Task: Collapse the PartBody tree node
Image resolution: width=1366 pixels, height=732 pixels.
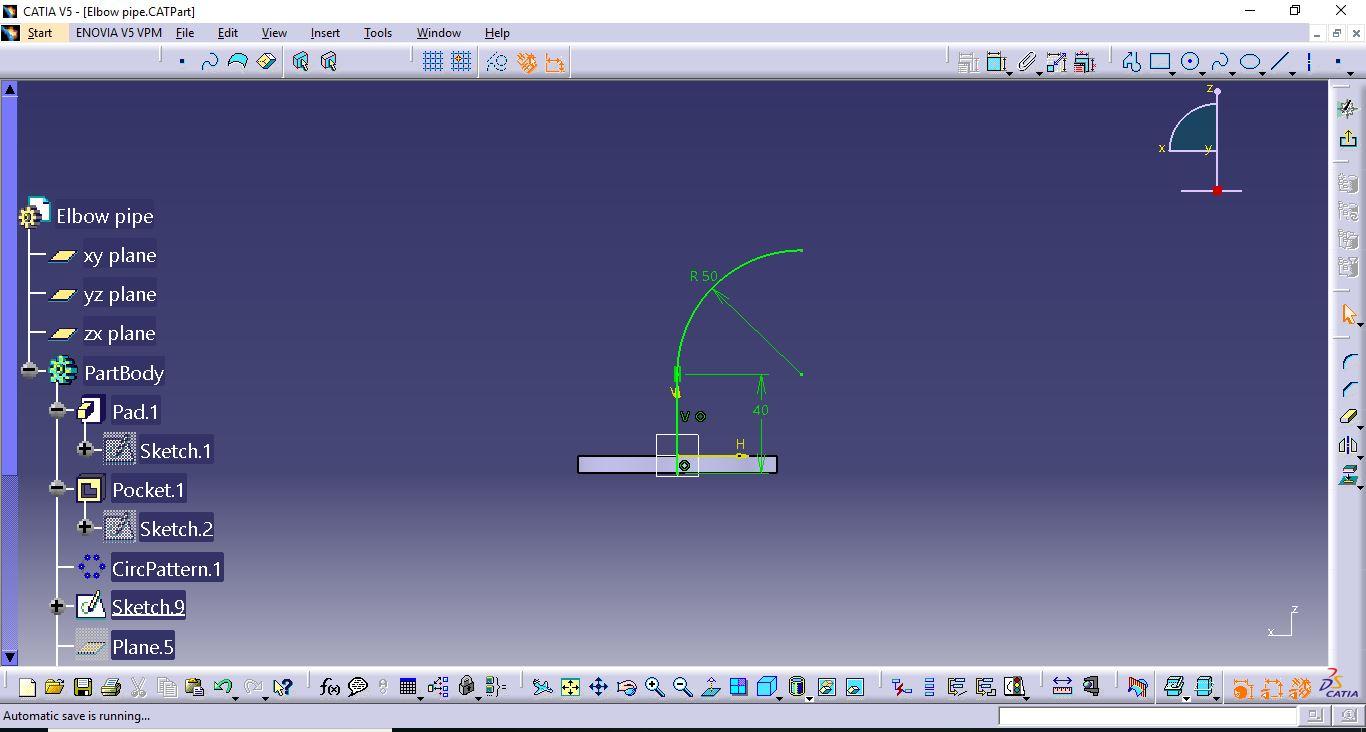Action: 30,371
